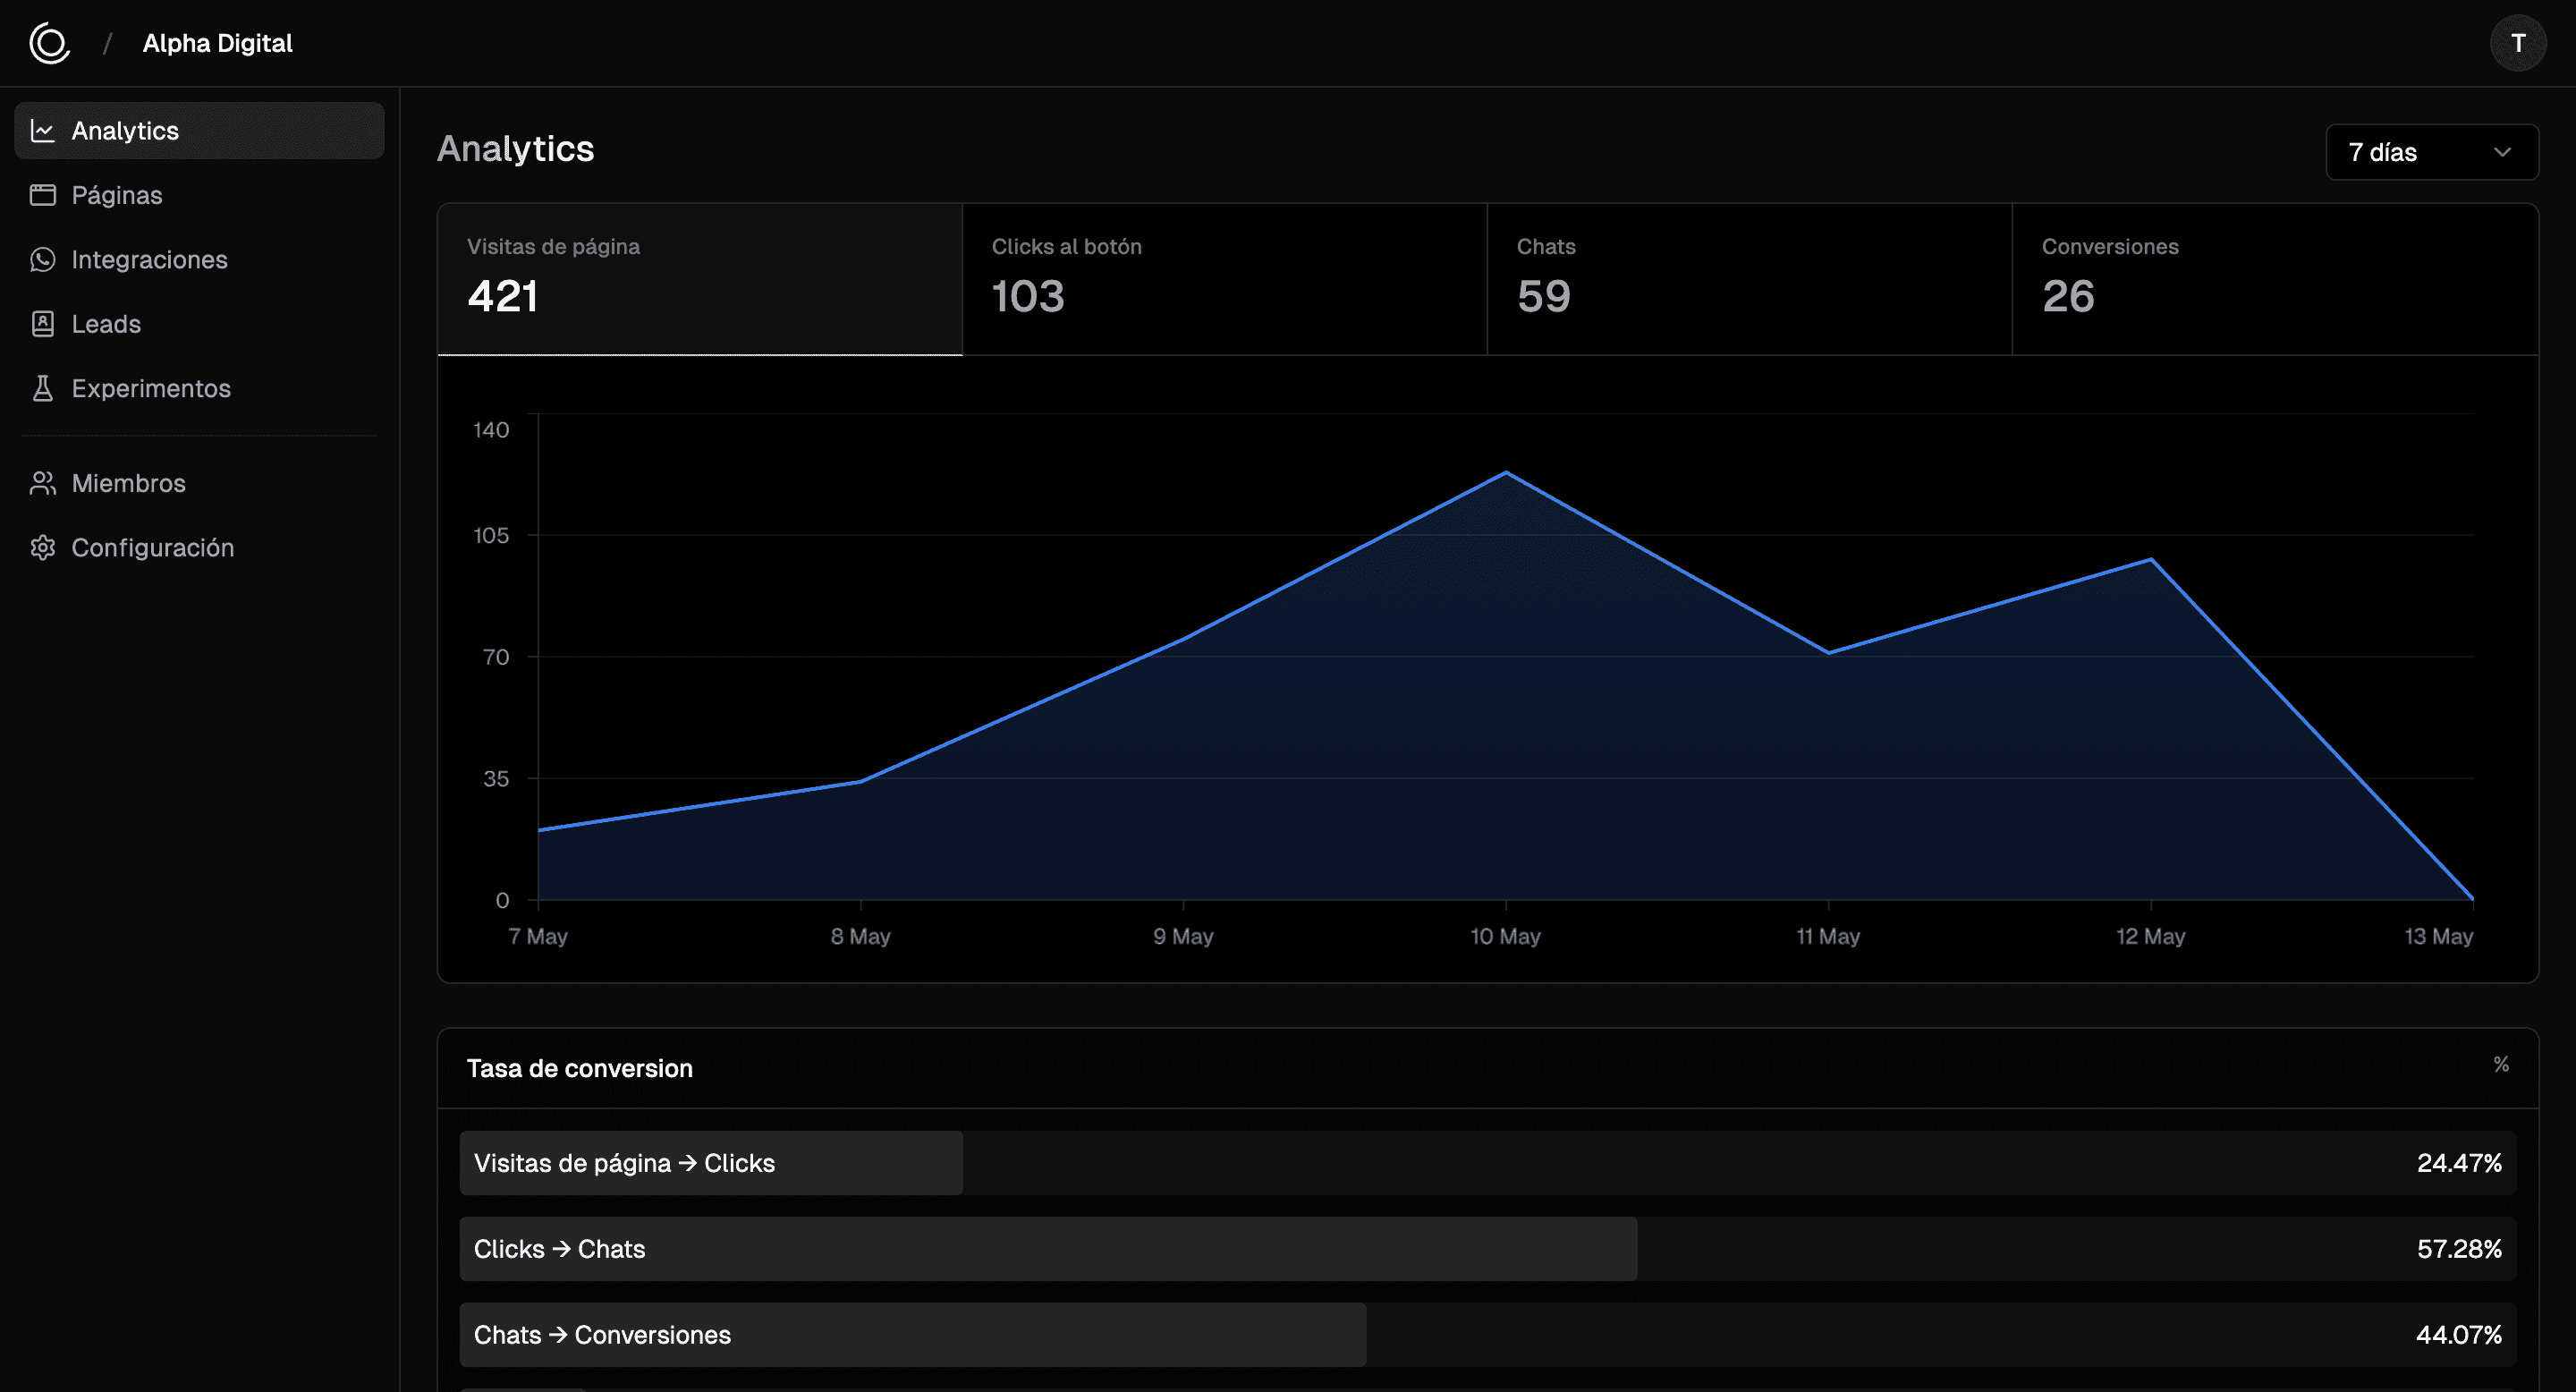
Task: Open the Alpha Digital workspace link
Action: tap(217, 43)
